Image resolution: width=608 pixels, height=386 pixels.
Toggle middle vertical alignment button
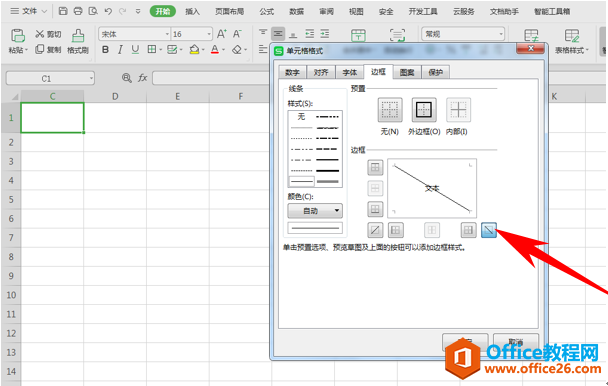pos(278,34)
